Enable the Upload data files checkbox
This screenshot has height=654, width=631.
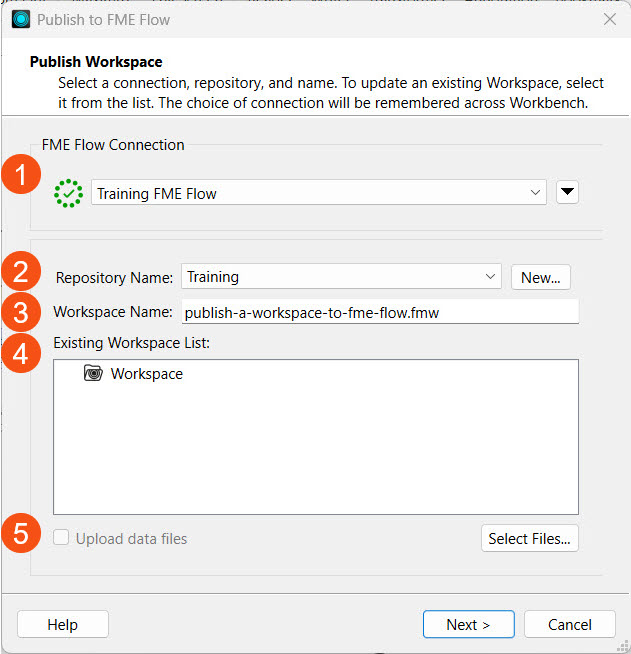62,538
